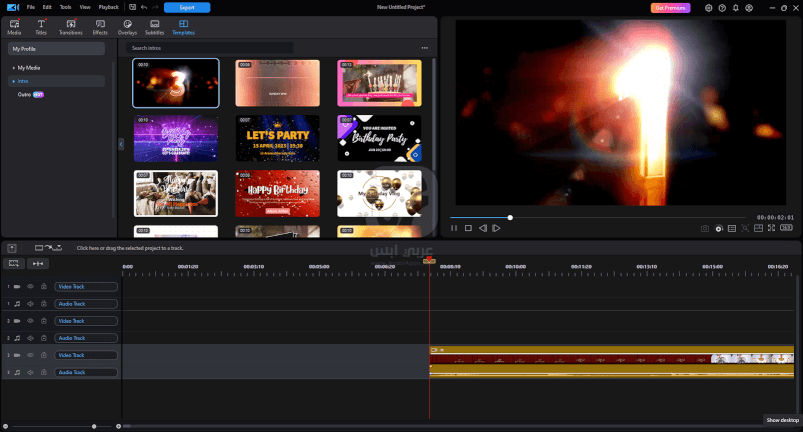The image size is (803, 432).
Task: Open the Playback menu
Action: pyautogui.click(x=108, y=7)
